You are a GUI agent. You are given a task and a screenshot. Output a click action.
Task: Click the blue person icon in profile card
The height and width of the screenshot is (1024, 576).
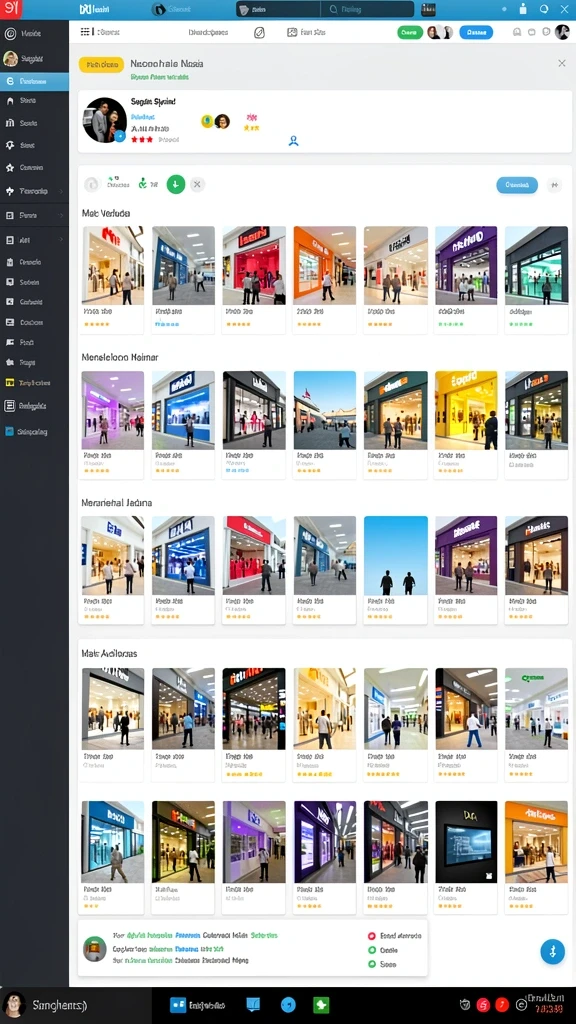coord(294,140)
